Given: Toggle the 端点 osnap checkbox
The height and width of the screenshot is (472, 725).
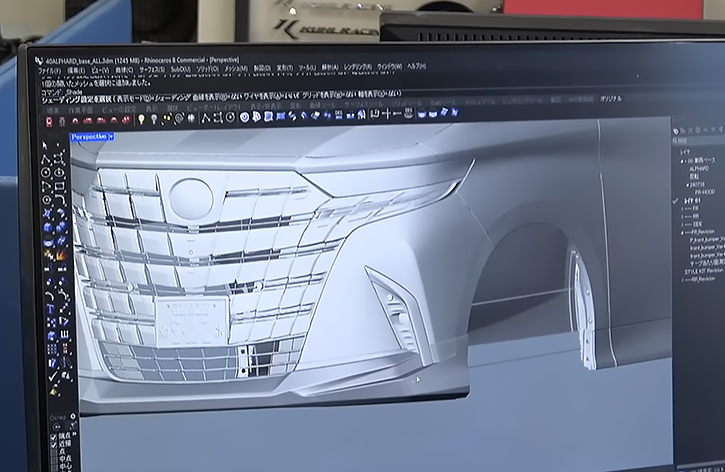Looking at the screenshot, I should point(53,437).
